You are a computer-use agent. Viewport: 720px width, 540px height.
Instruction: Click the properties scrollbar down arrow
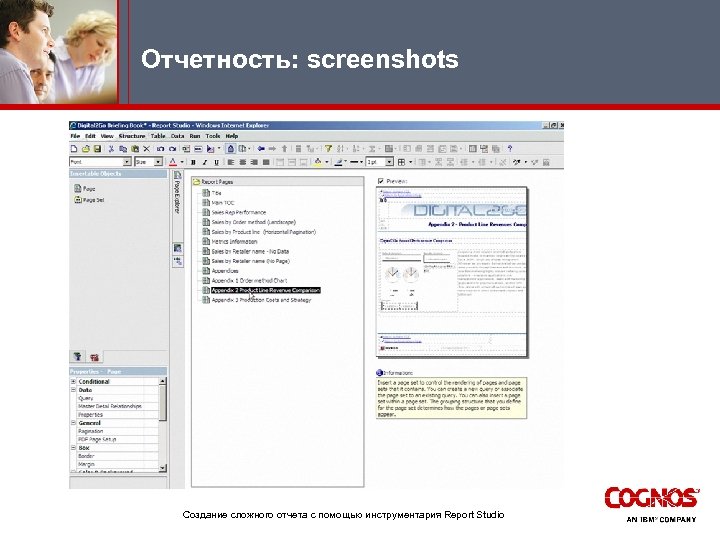click(163, 468)
